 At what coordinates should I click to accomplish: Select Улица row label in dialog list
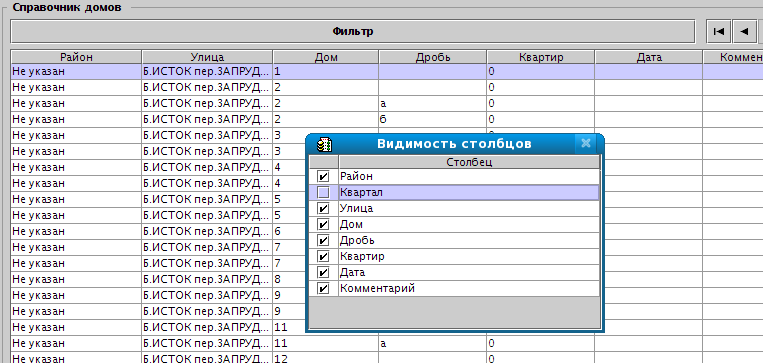tap(357, 208)
